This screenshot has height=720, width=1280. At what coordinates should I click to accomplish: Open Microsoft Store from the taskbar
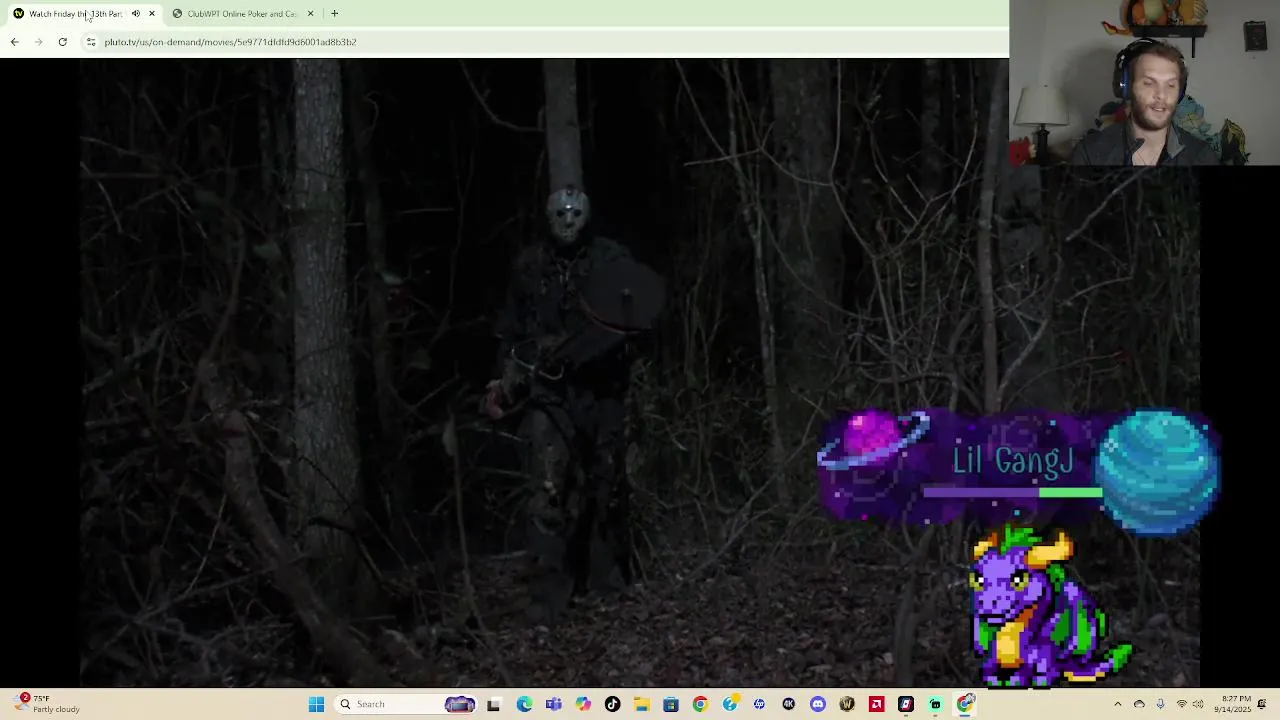point(671,704)
